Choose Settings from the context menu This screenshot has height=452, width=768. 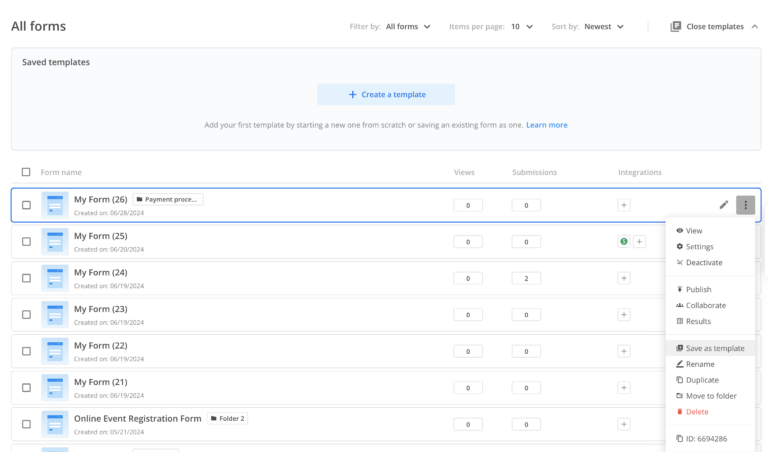point(710,247)
